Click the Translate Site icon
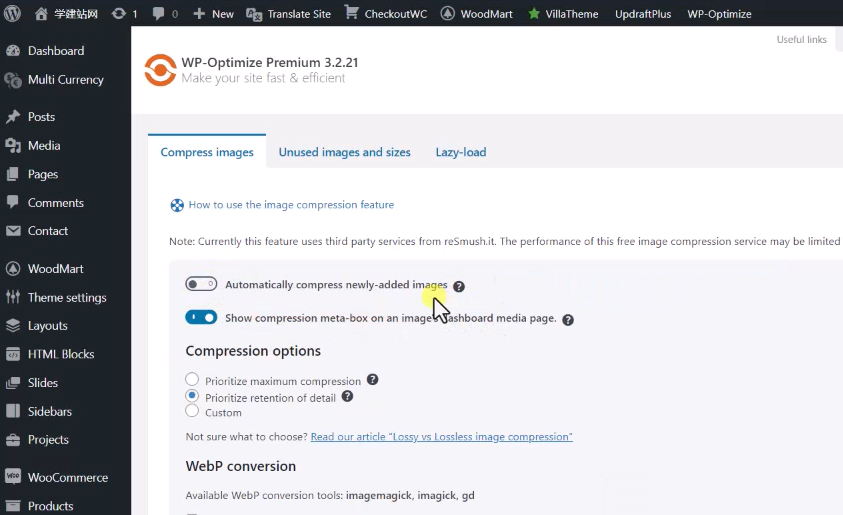The width and height of the screenshot is (843, 515). (x=254, y=14)
